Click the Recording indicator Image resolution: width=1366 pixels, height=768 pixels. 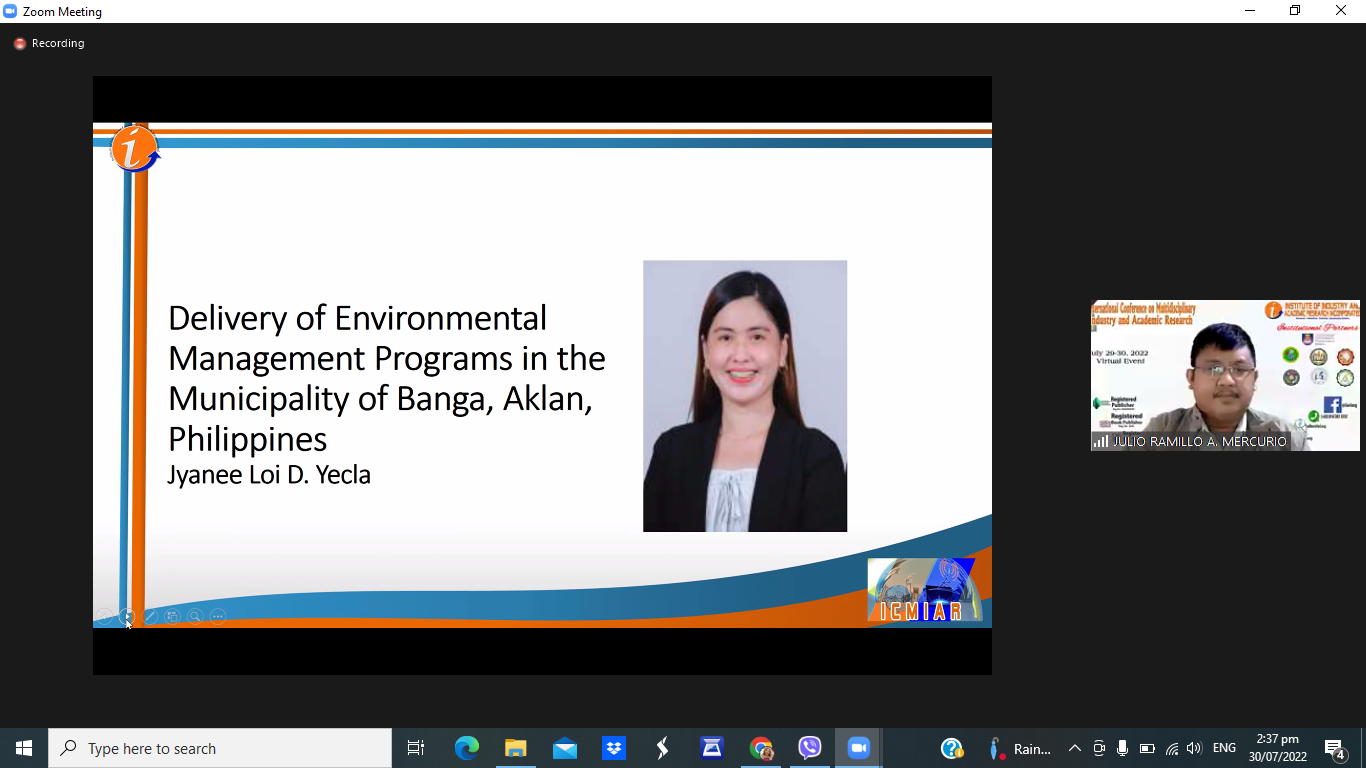coord(49,44)
